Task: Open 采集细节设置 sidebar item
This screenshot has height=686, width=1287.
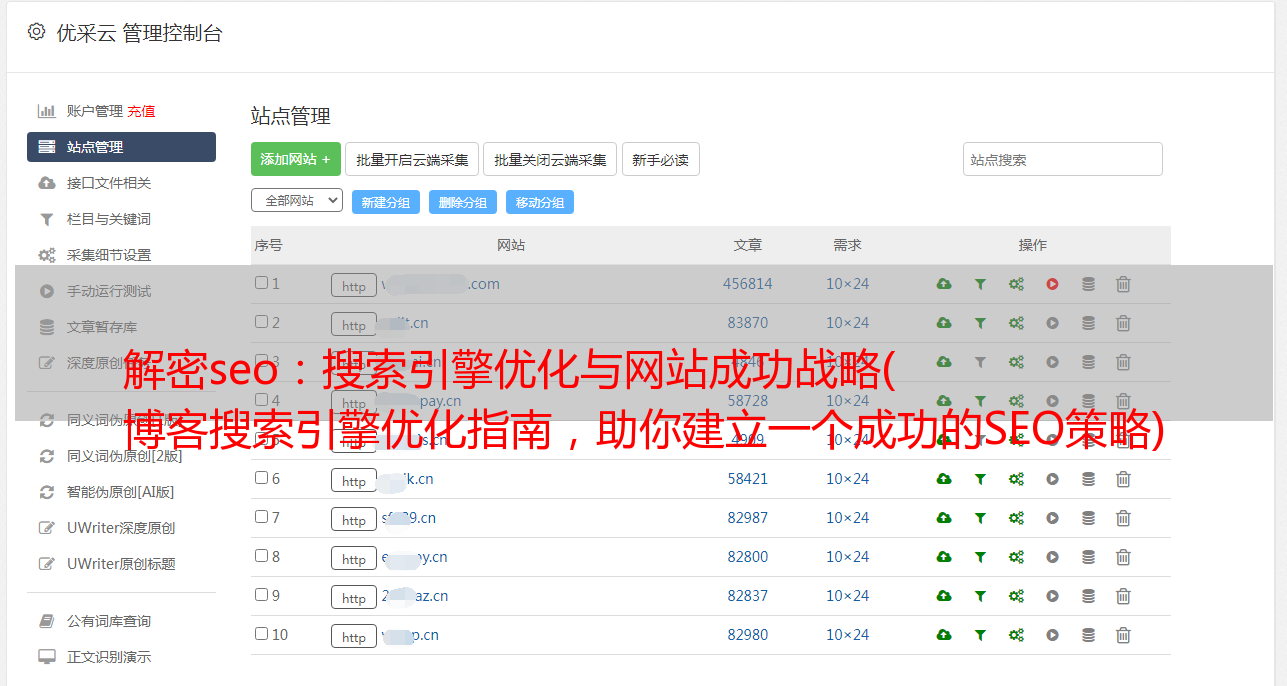Action: click(x=109, y=255)
